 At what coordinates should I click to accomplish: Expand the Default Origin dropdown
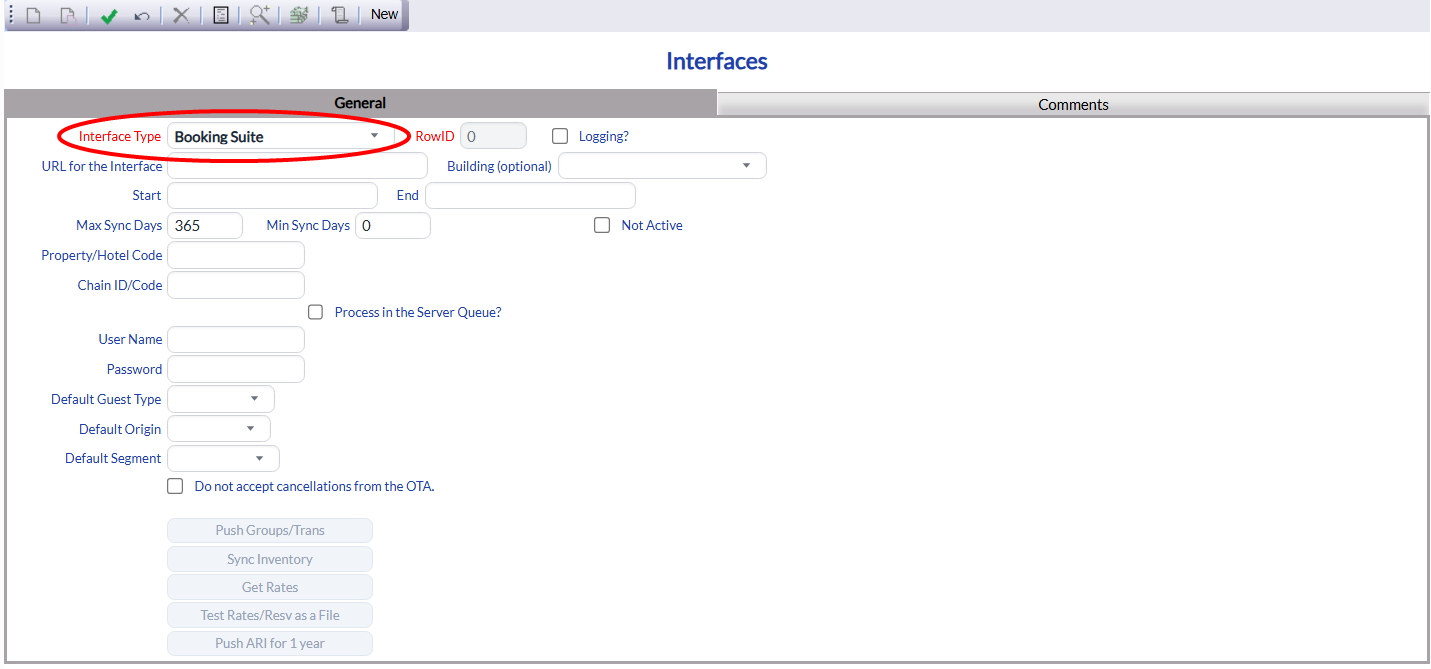tap(219, 429)
